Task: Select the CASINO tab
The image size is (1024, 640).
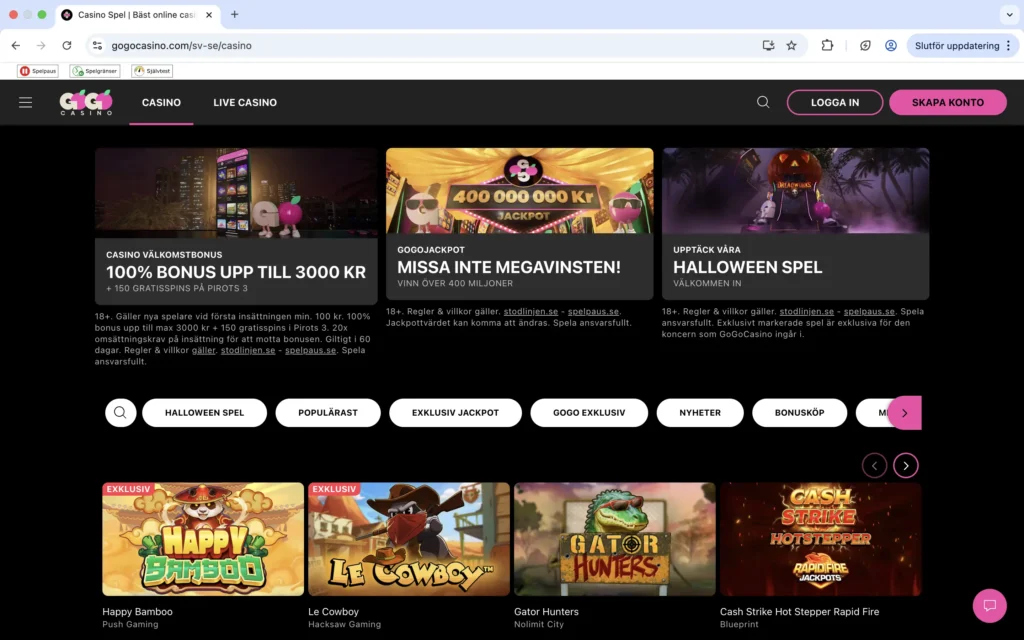Action: pos(161,102)
